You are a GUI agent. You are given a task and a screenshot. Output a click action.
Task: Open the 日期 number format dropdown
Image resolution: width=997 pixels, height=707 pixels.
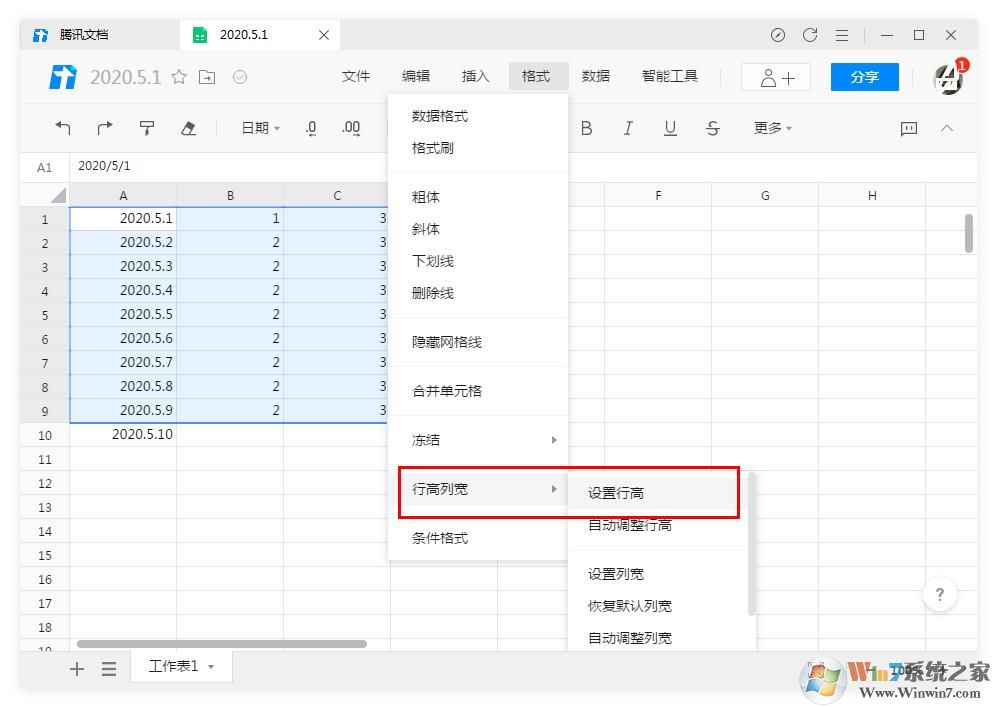pos(258,128)
